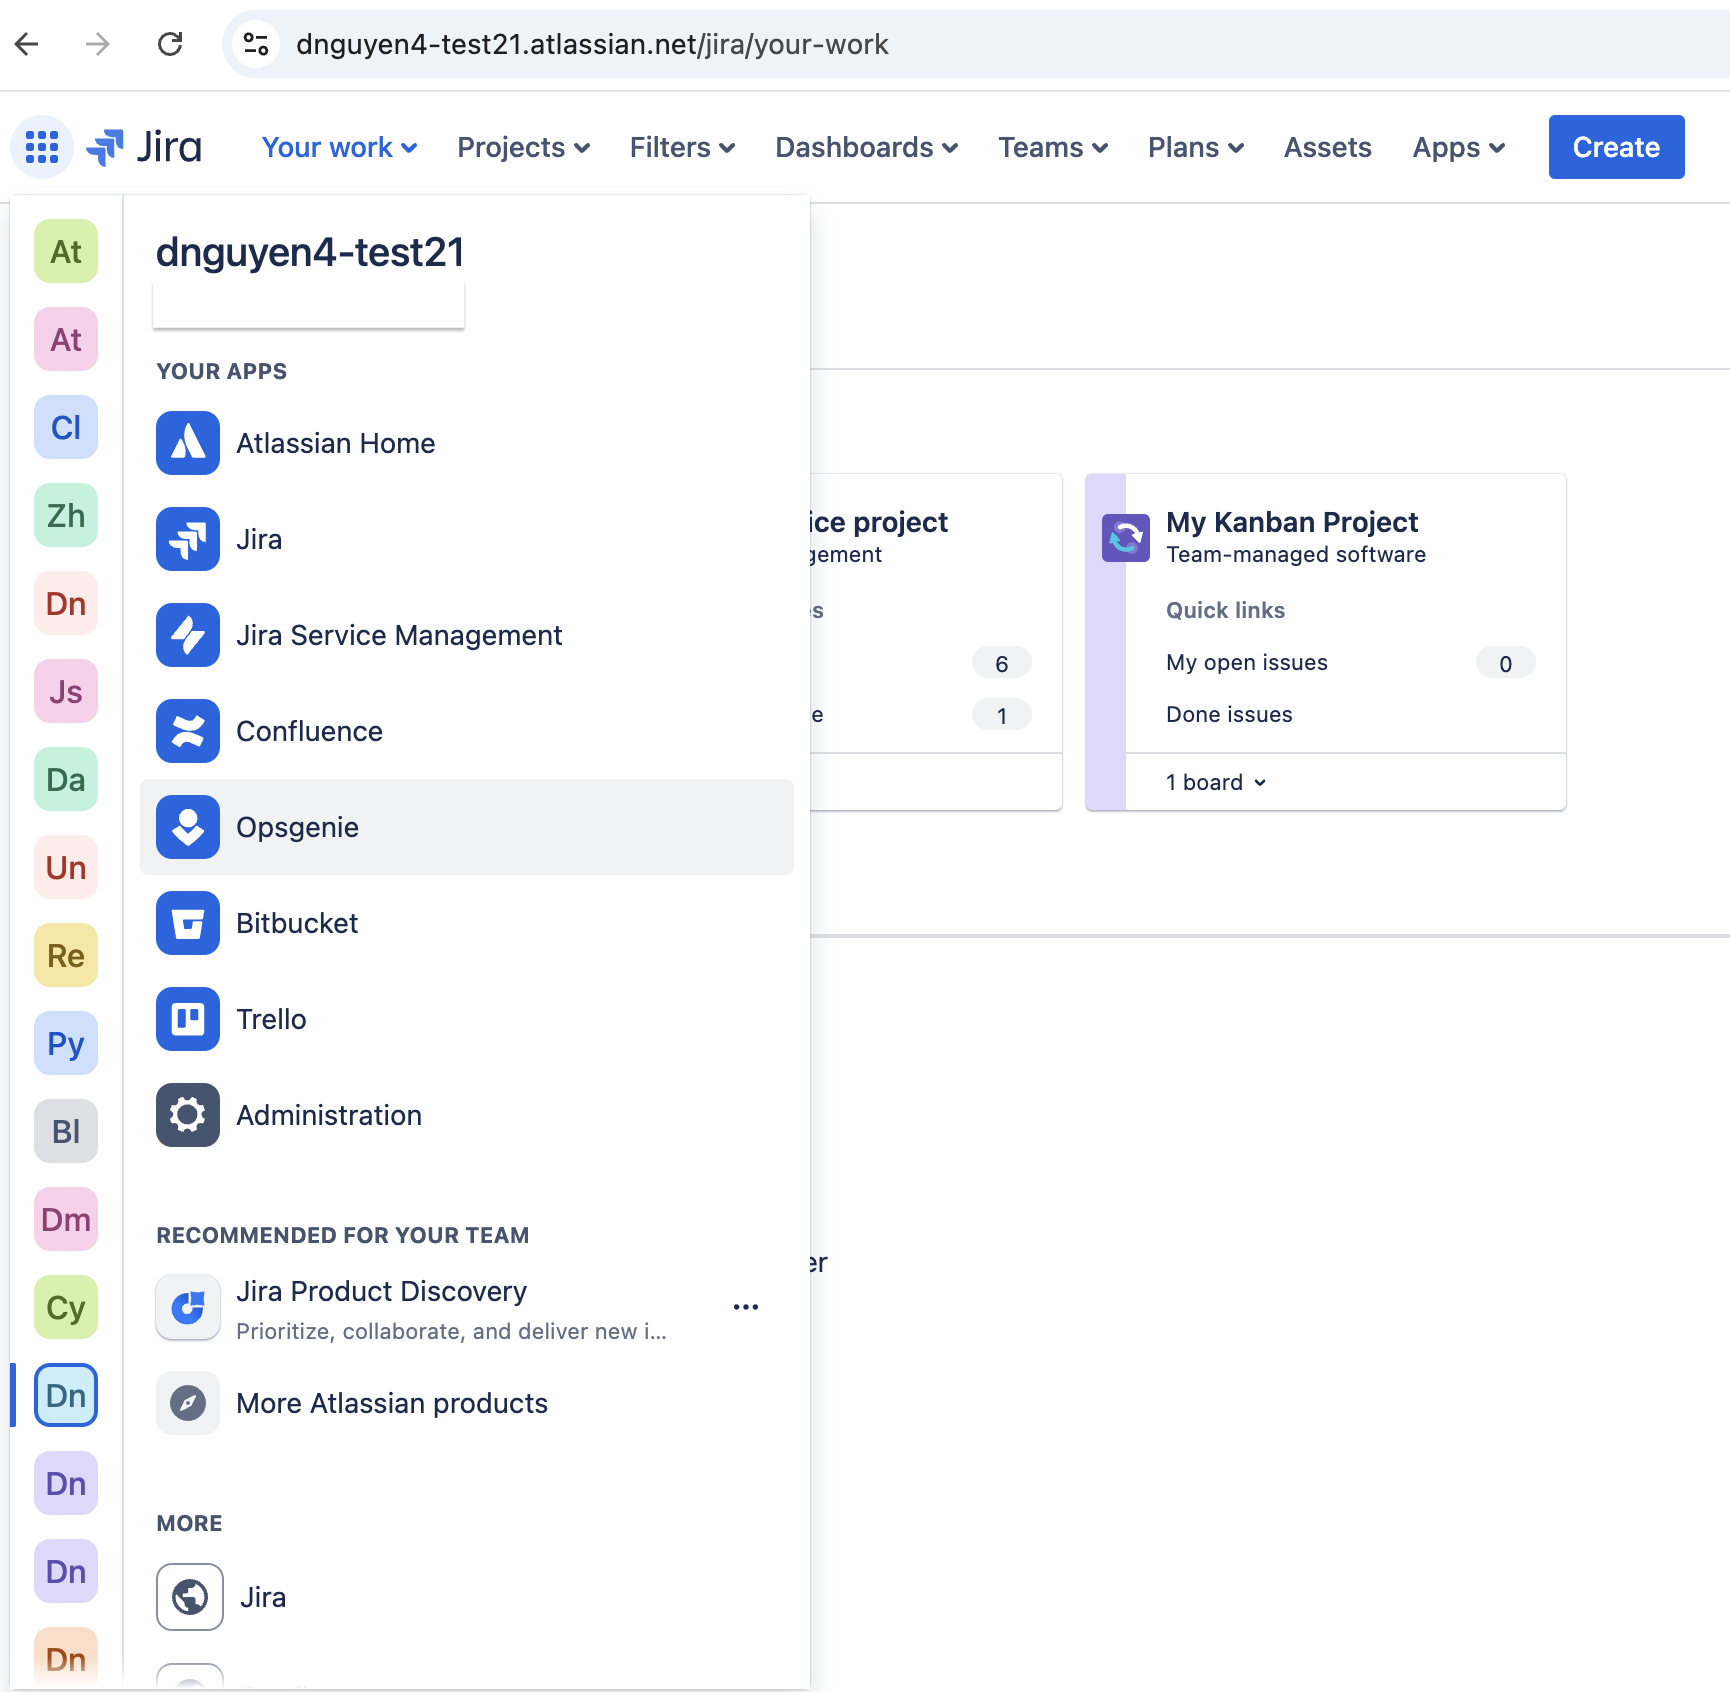Click the 6 issue count badge
1730x1692 pixels.
pos(1002,663)
